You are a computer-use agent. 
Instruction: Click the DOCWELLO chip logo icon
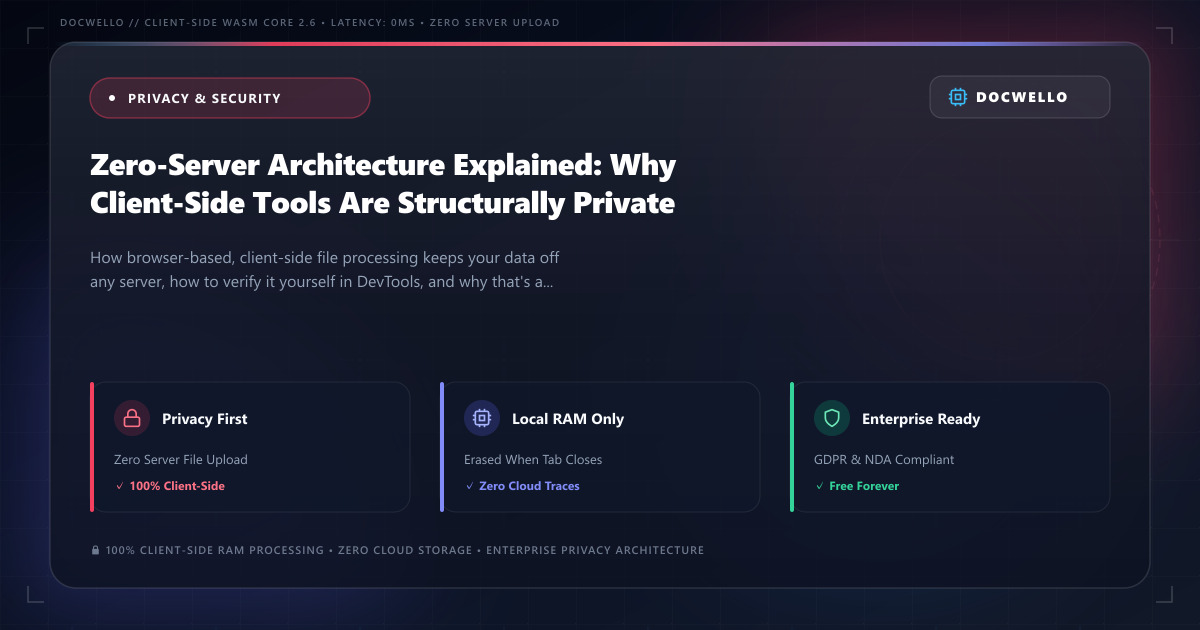(958, 97)
